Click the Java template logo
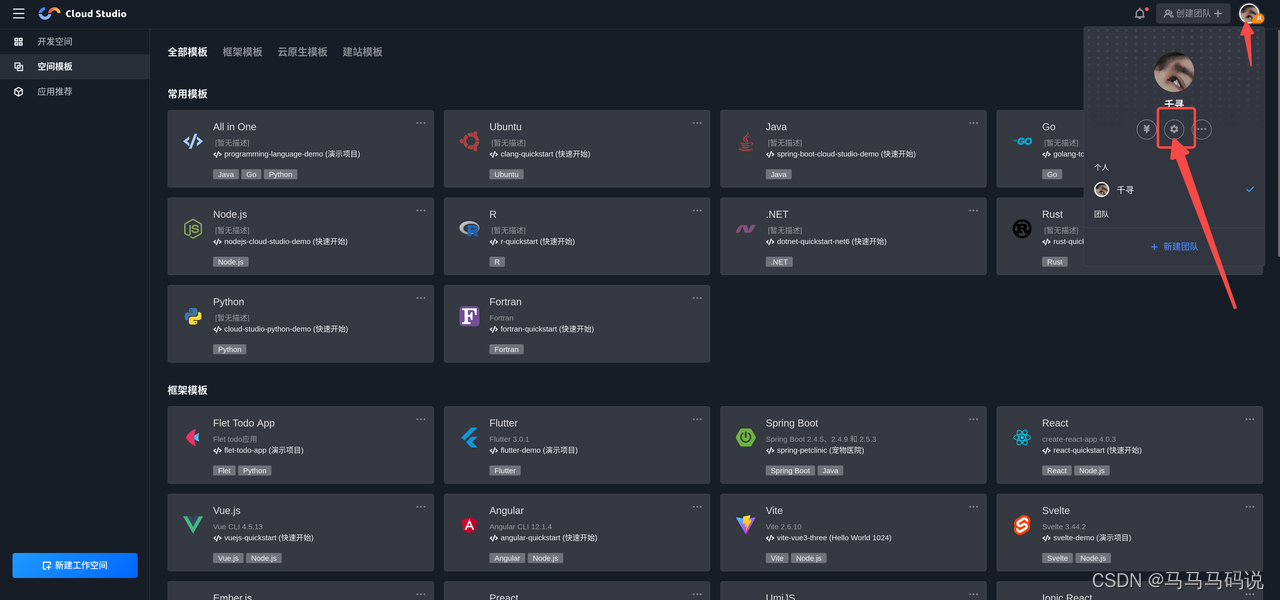The width and height of the screenshot is (1280, 600). (745, 141)
